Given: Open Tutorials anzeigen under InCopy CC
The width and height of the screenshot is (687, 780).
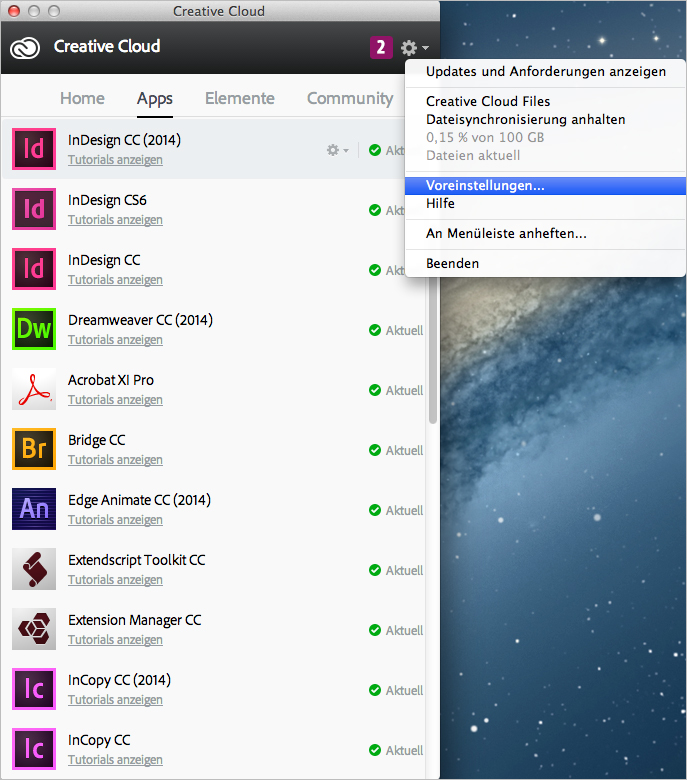Looking at the screenshot, I should [x=115, y=760].
